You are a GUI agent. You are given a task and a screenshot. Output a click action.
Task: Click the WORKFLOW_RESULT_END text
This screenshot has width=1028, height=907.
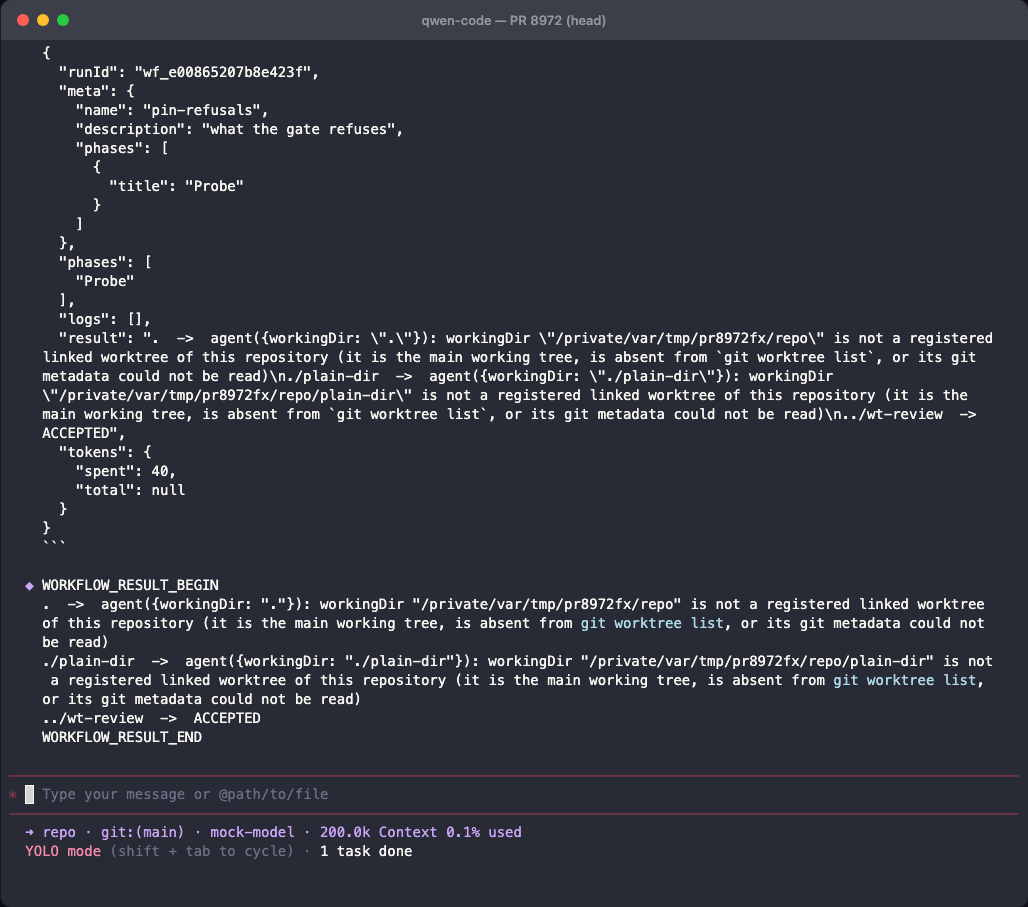coord(122,737)
